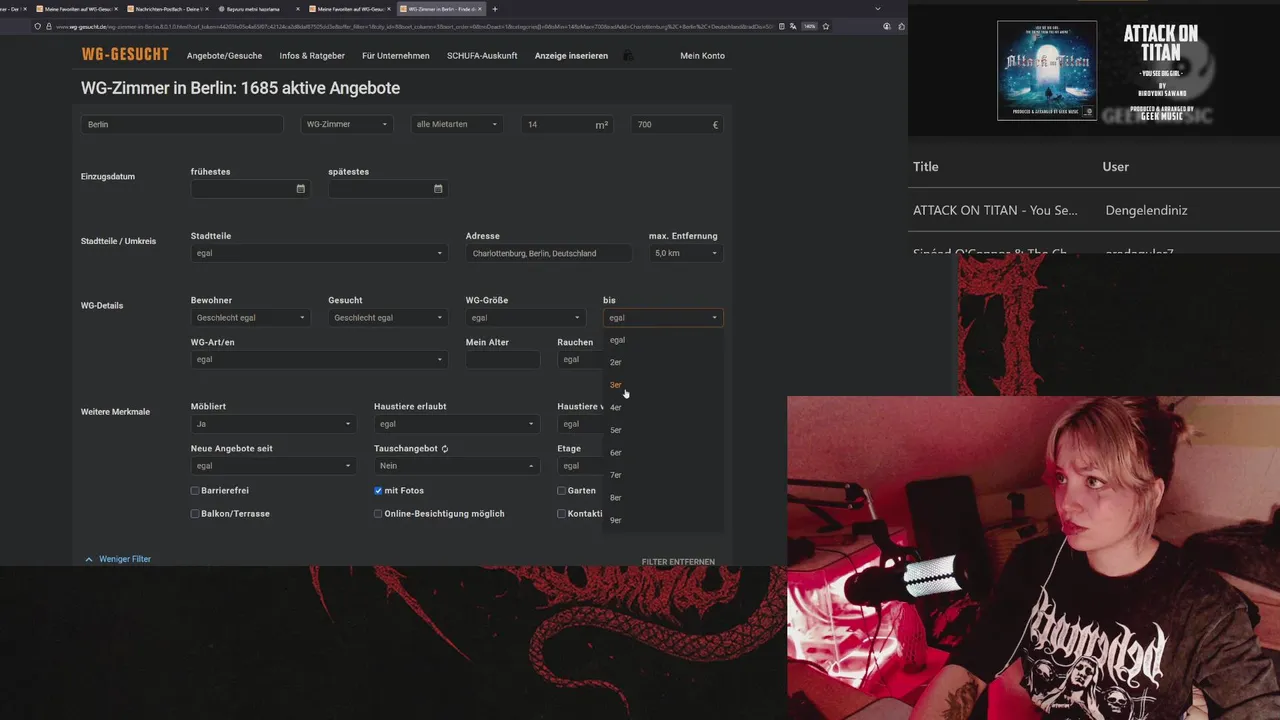Open Für Unternehmen menu
1280x720 pixels.
pos(396,56)
